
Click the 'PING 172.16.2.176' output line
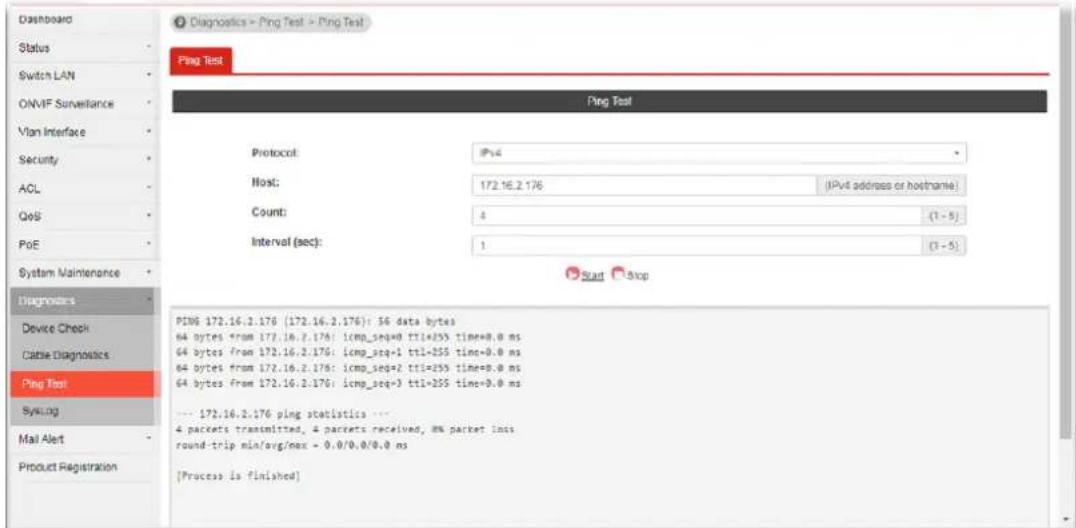click(316, 322)
